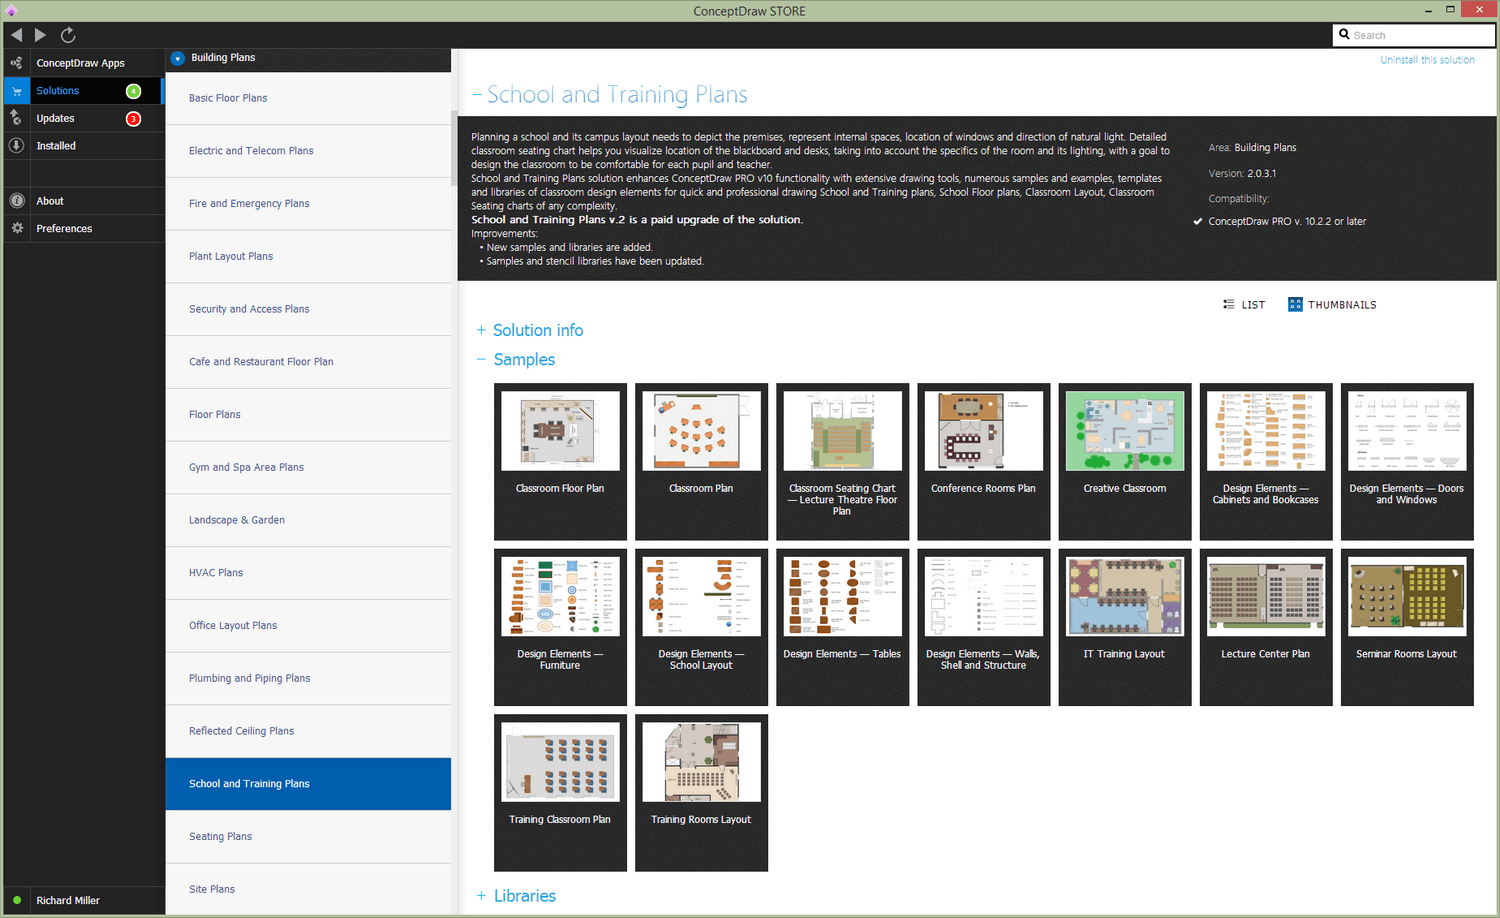Image resolution: width=1500 pixels, height=918 pixels.
Task: Open the Training Rooms Layout sample
Action: [701, 792]
